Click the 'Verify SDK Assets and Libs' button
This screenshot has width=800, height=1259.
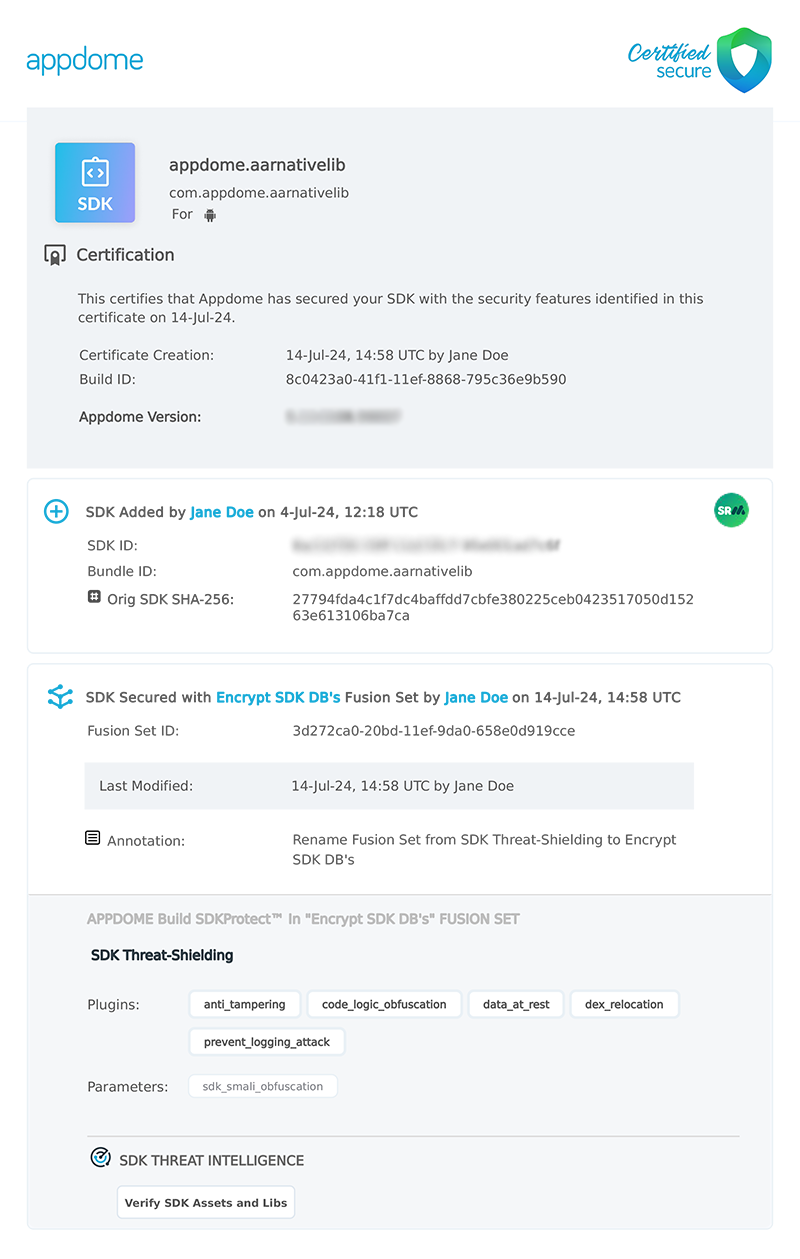[205, 1202]
